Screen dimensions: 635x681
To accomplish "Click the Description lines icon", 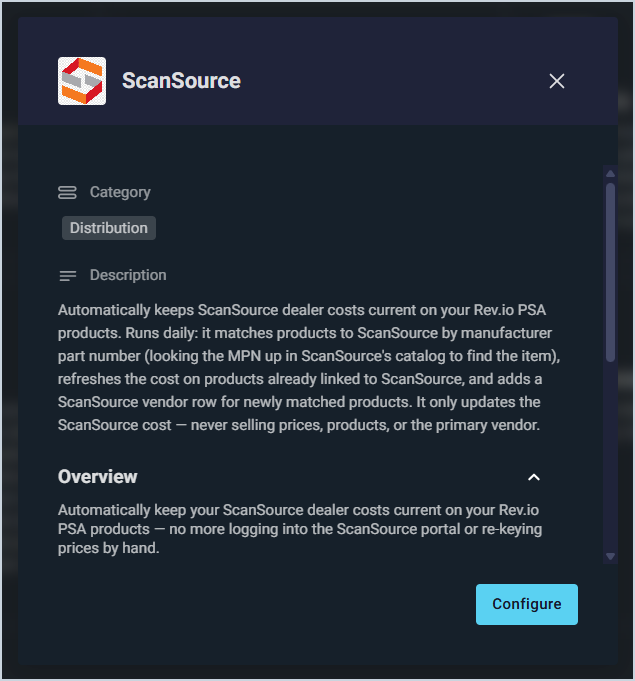I will click(x=67, y=275).
